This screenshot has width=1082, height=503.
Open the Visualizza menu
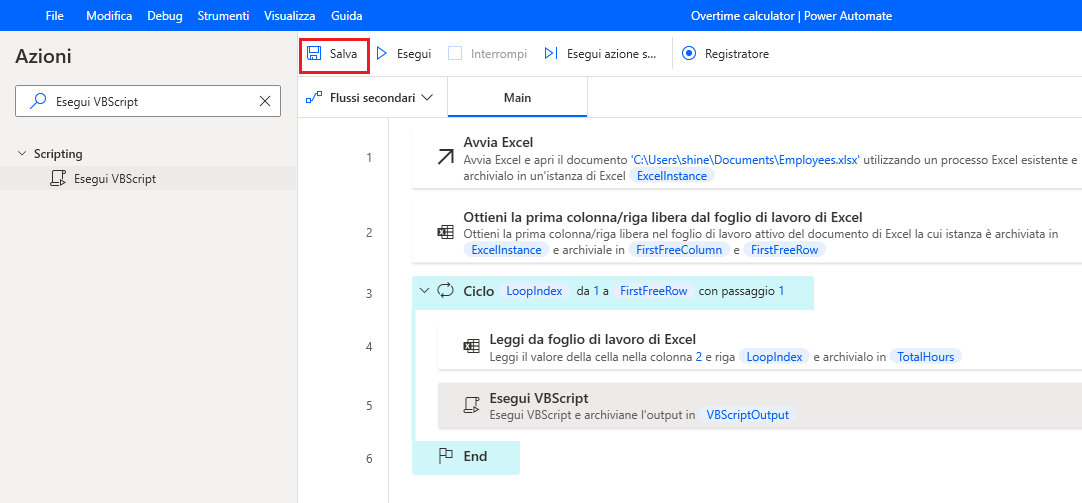pos(289,15)
